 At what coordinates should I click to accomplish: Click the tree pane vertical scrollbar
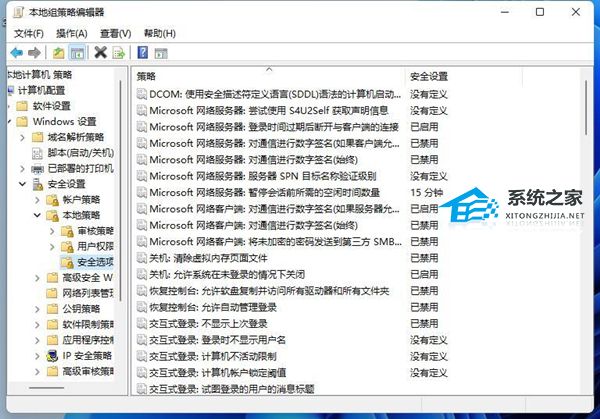click(121, 190)
